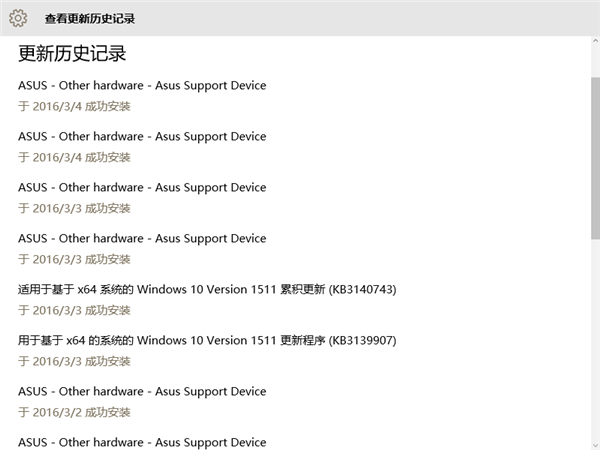Click the settings gear icon
Screen dimensions: 600x450
click(18, 18)
